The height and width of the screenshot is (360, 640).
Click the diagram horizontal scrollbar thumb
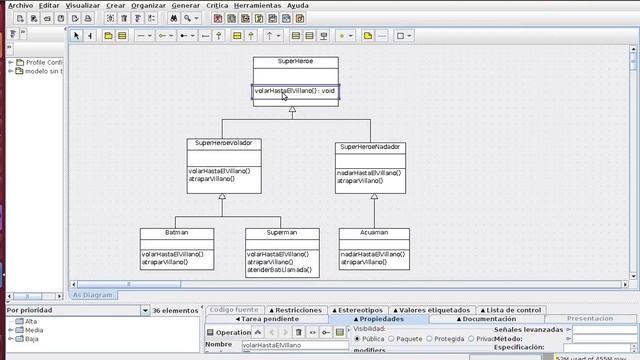pos(129,284)
